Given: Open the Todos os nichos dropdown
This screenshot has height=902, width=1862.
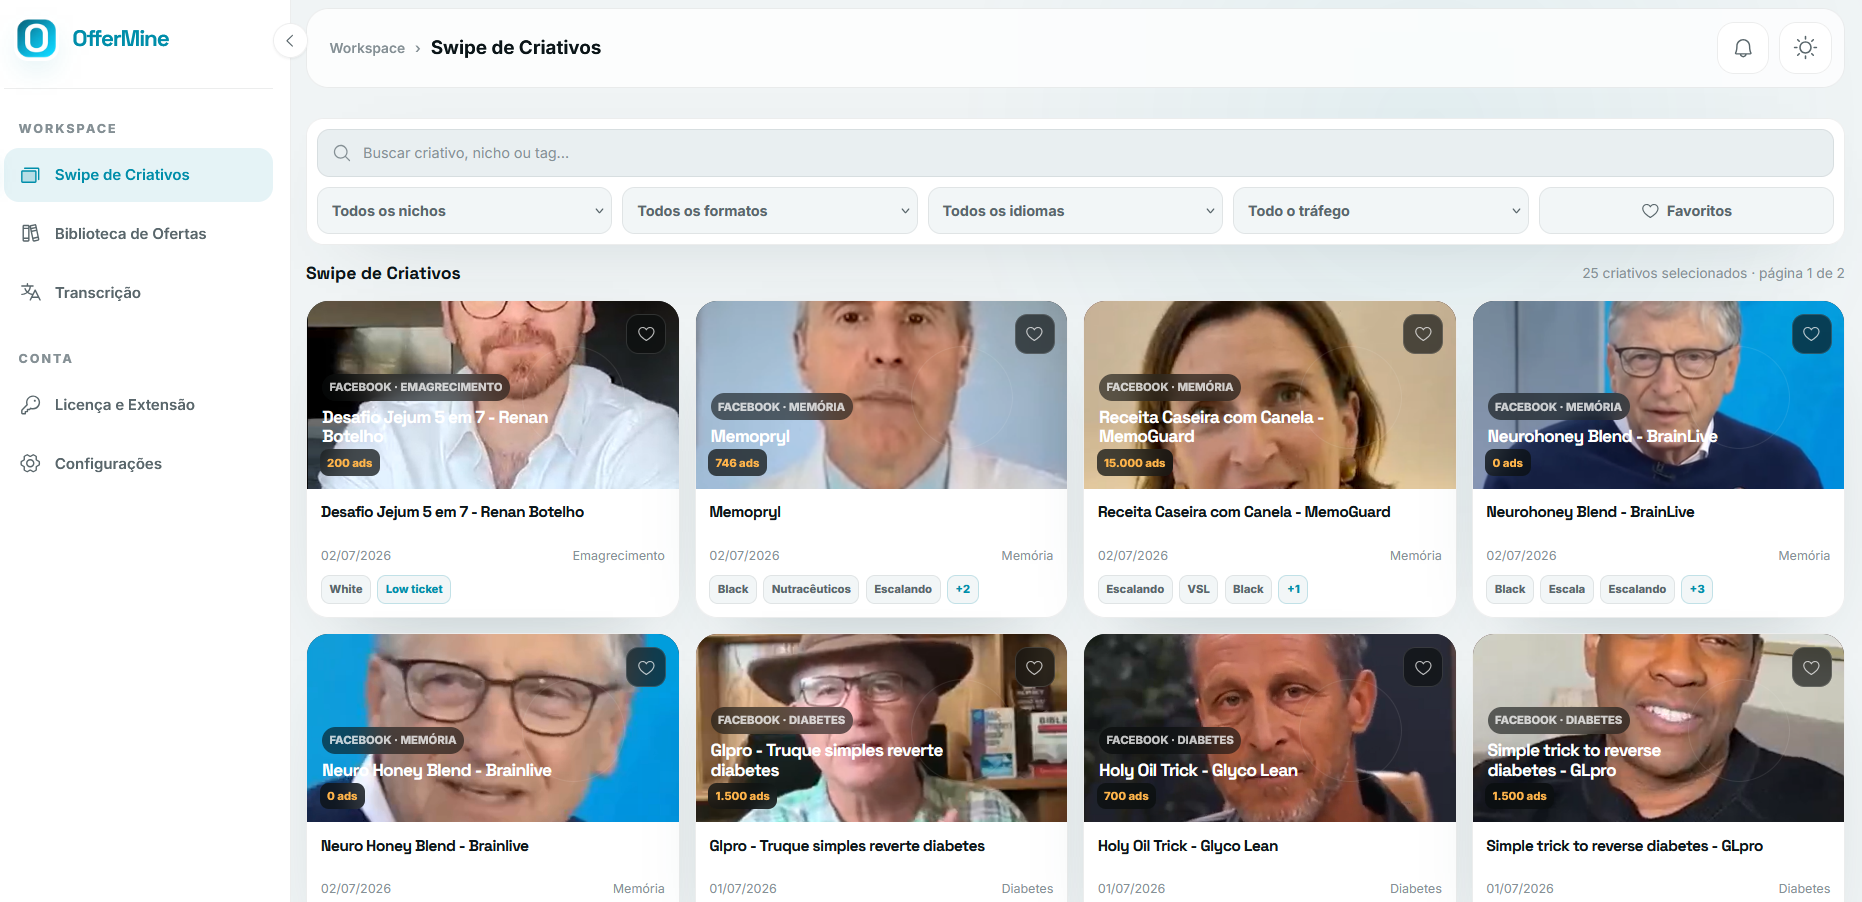Looking at the screenshot, I should click(x=464, y=211).
